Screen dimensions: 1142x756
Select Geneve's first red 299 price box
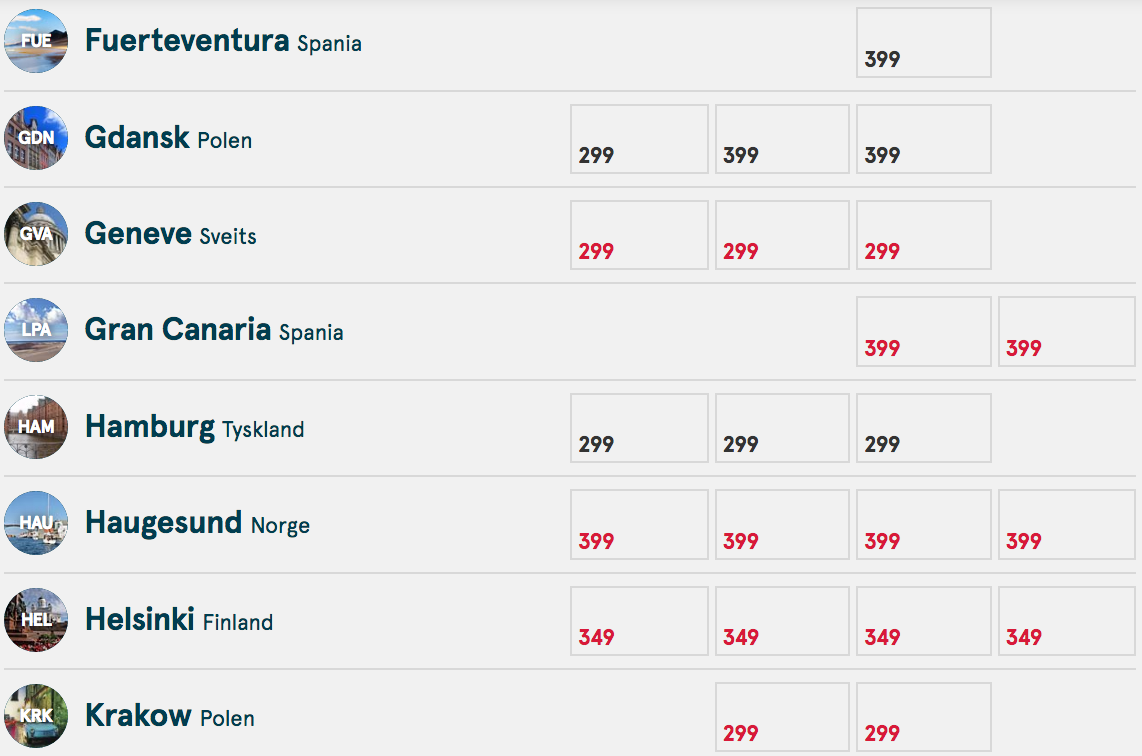pos(639,235)
